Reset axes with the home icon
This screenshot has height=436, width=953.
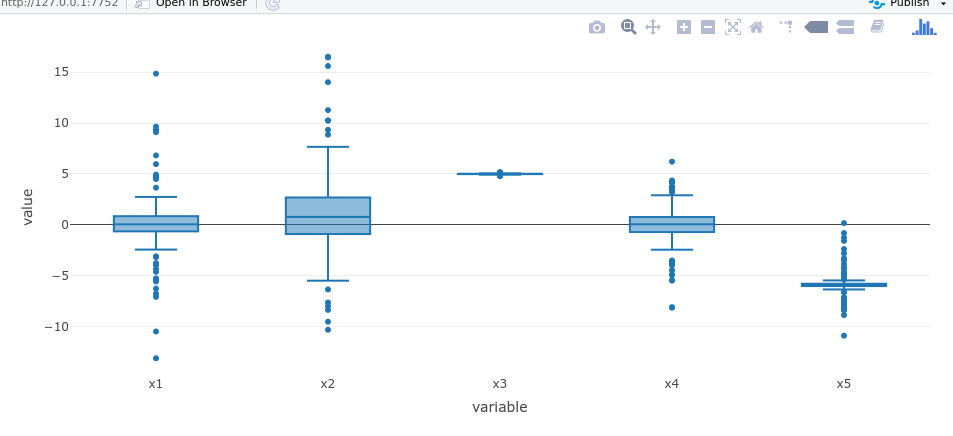(757, 27)
